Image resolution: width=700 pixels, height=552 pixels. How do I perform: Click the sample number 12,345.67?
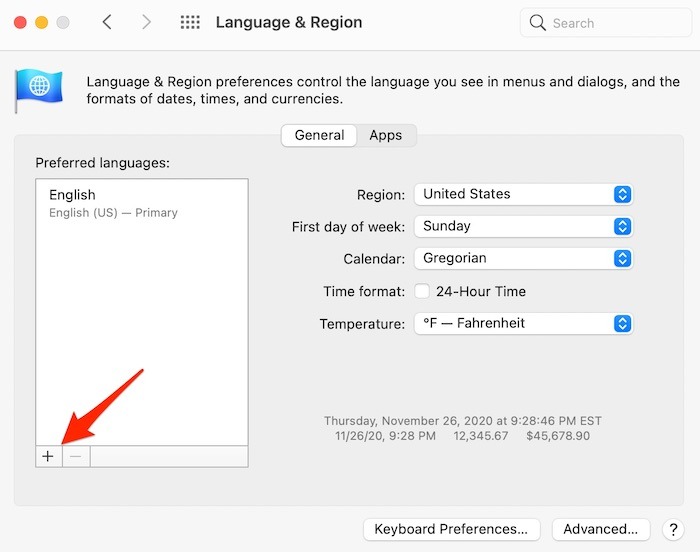(481, 436)
